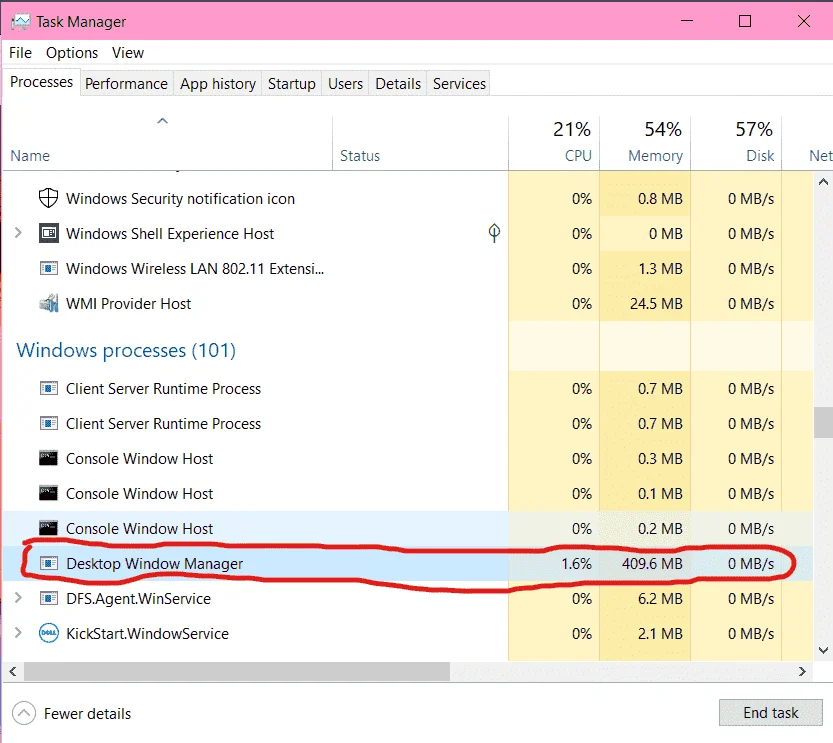This screenshot has height=743, width=833.
Task: Click the 24.5 MB memory value
Action: point(656,303)
